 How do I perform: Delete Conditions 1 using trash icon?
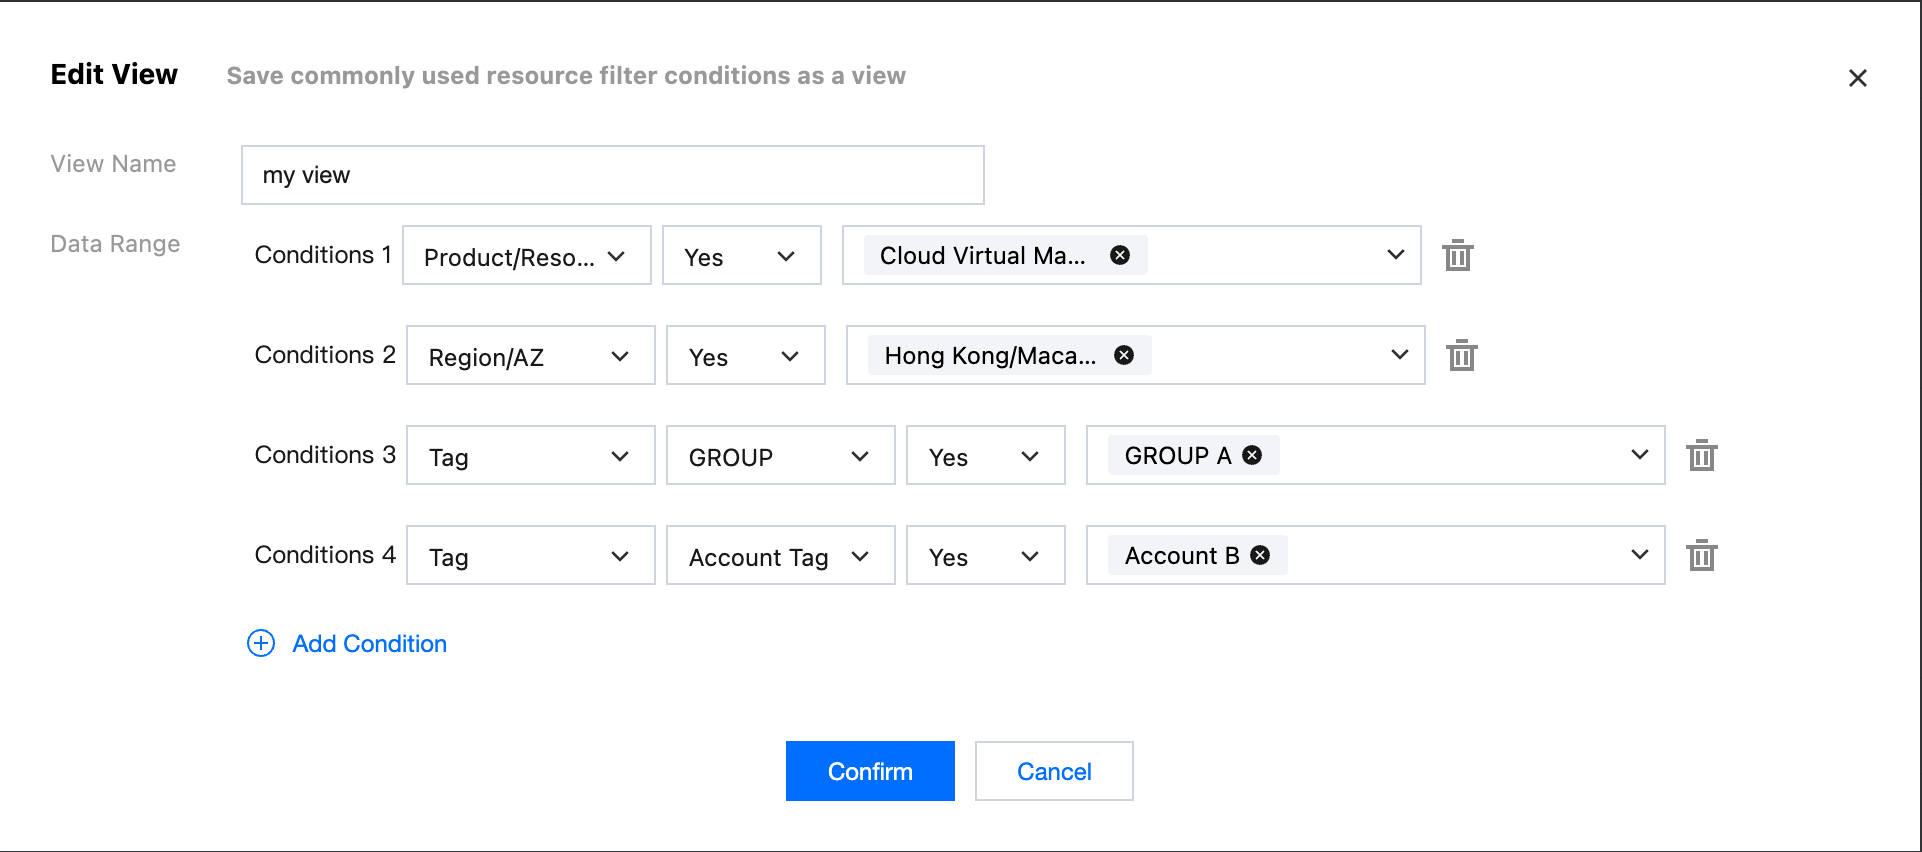(1457, 256)
